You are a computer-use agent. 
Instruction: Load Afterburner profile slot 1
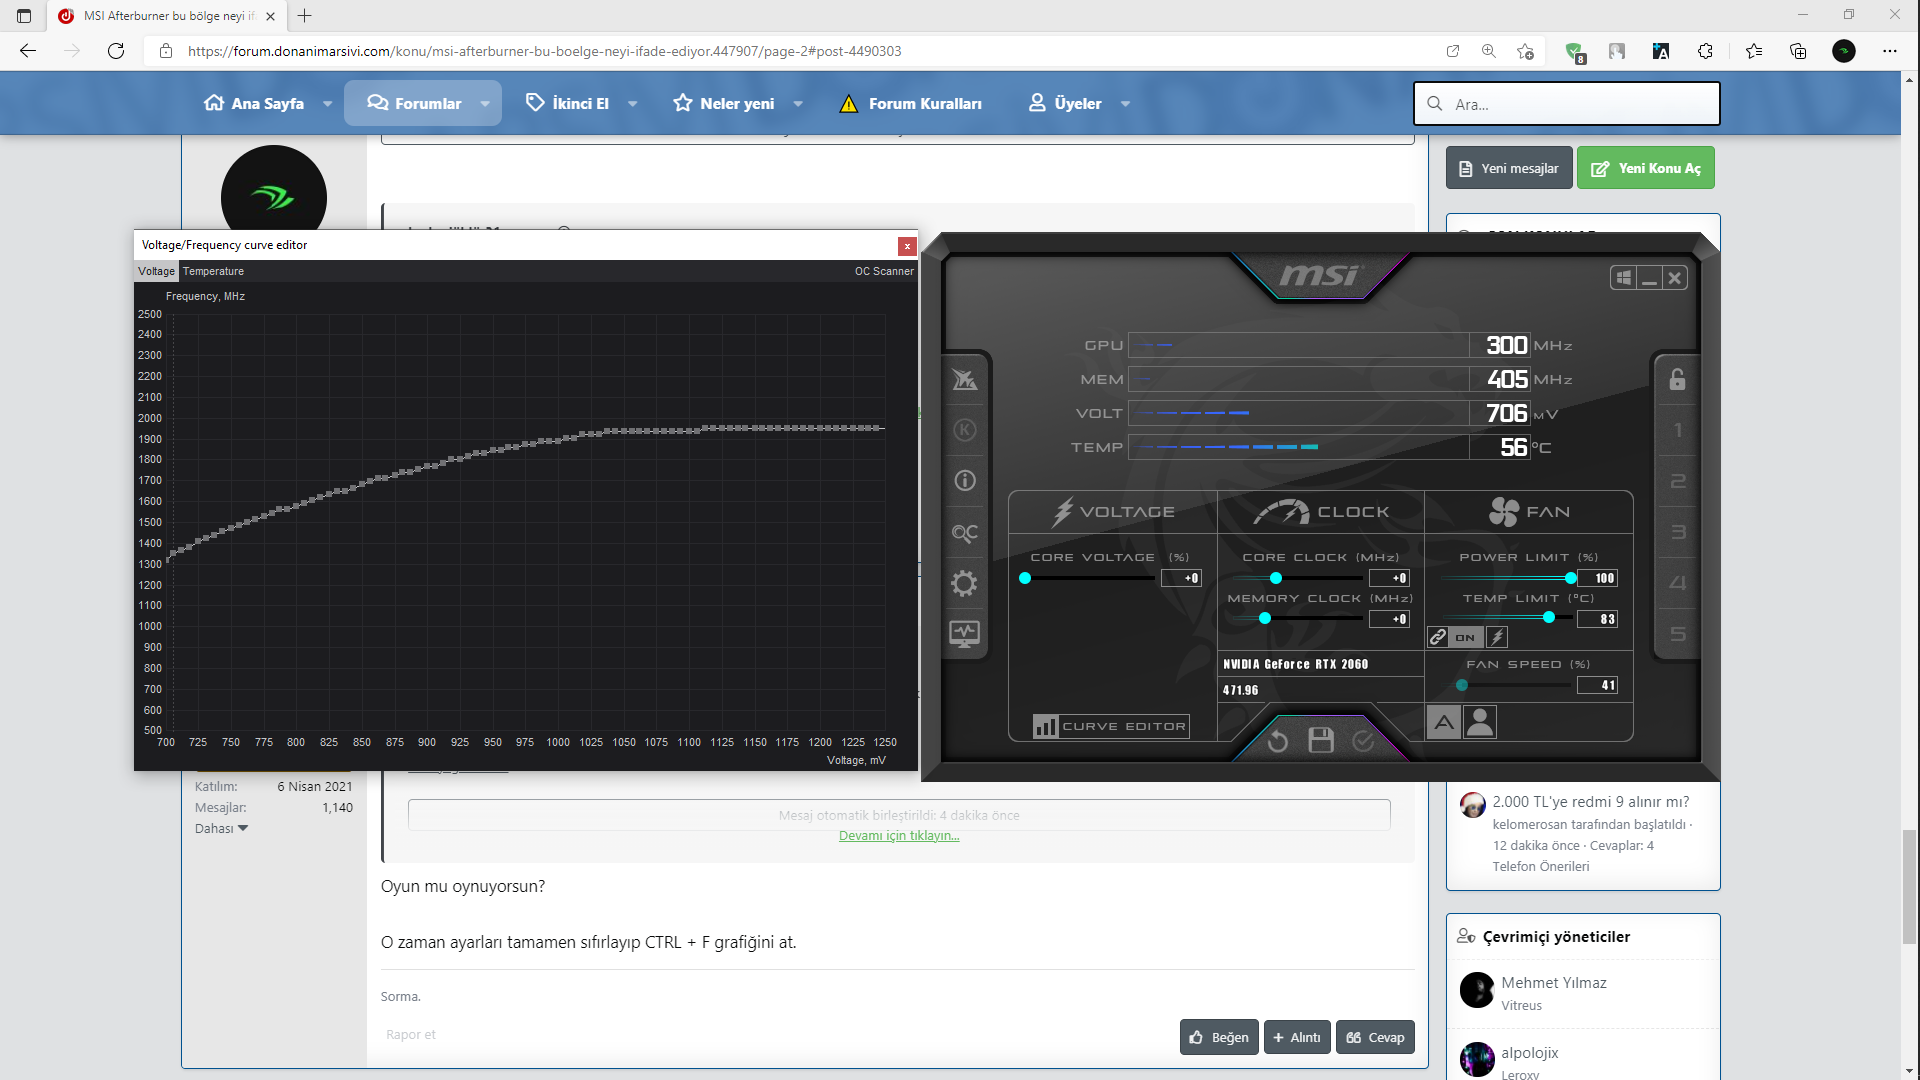point(1677,430)
